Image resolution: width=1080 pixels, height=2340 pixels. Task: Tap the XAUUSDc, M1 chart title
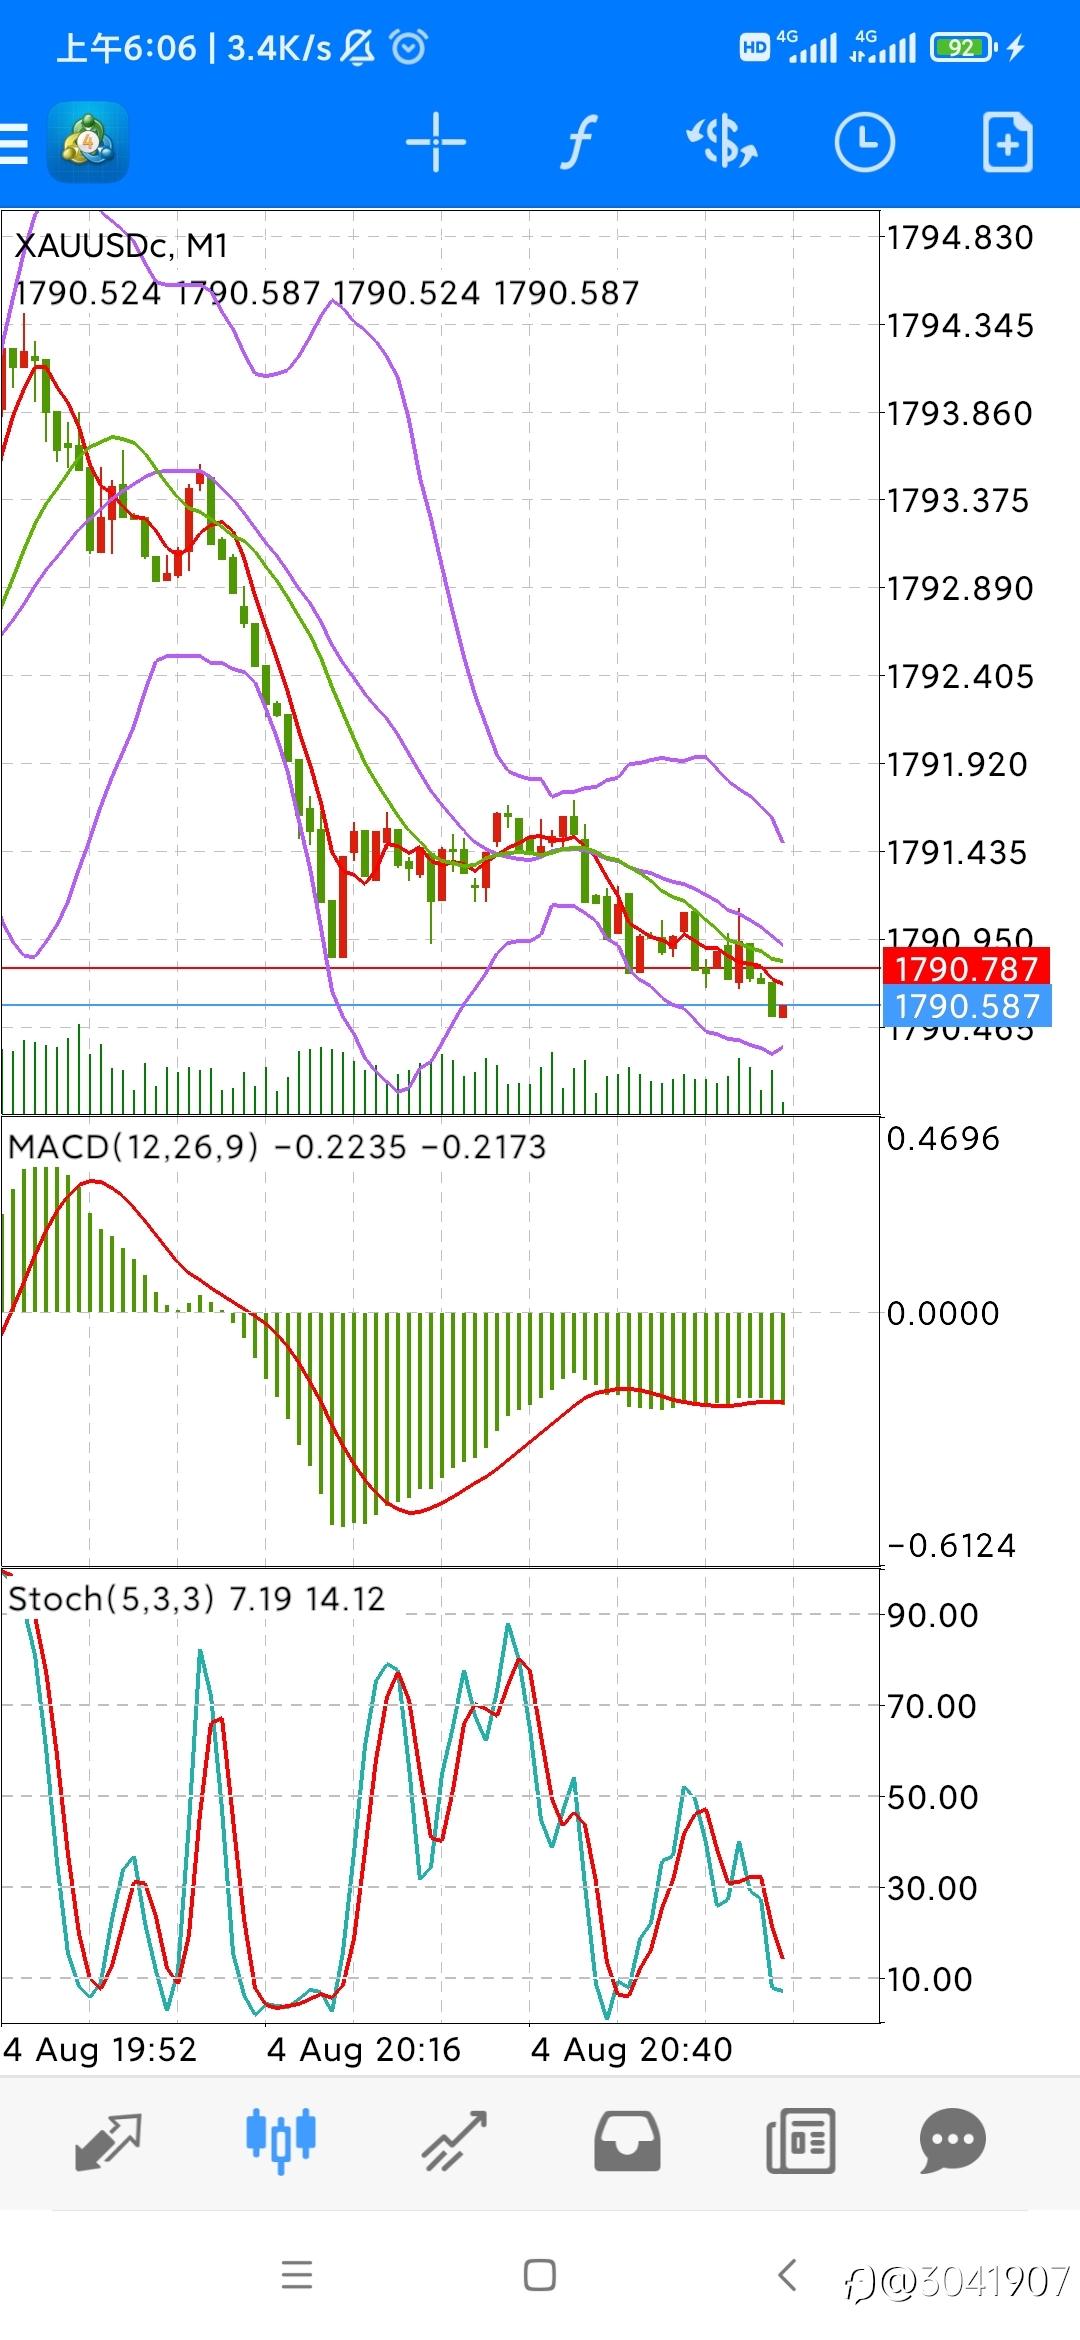click(x=121, y=245)
